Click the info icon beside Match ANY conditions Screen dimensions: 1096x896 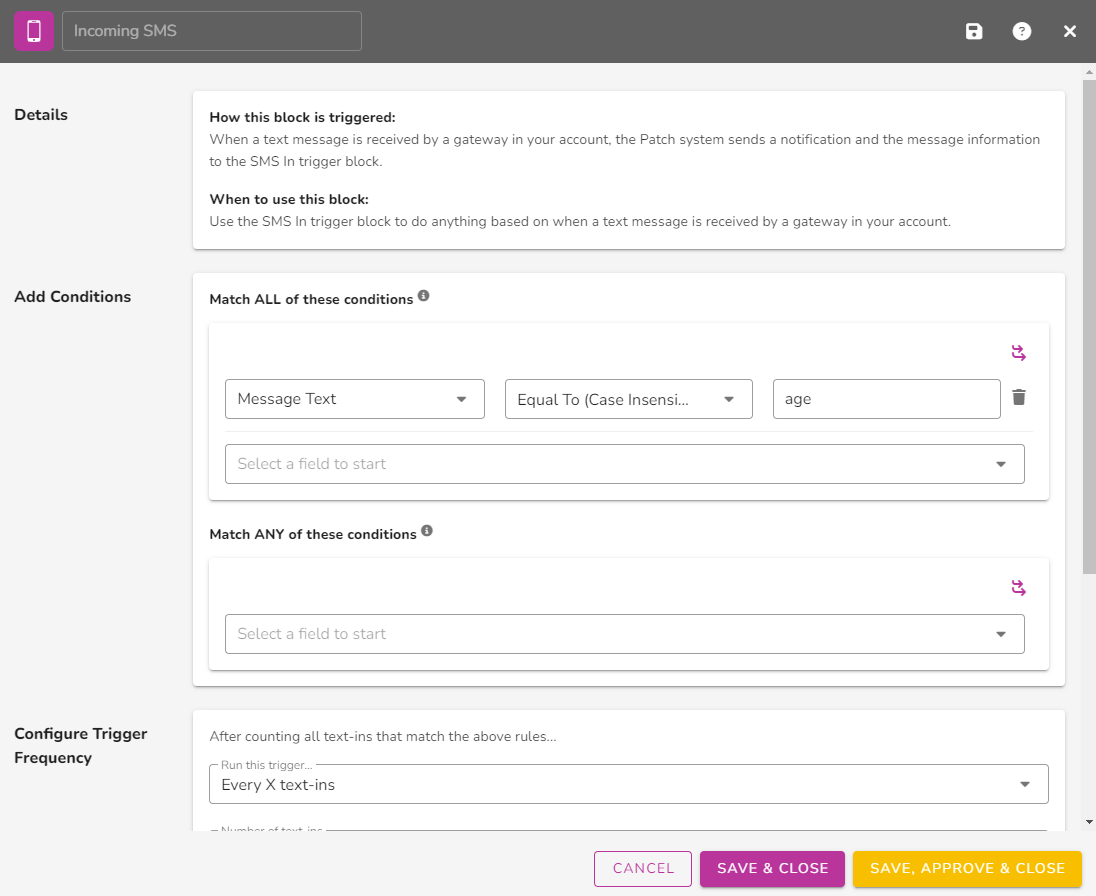tap(427, 529)
